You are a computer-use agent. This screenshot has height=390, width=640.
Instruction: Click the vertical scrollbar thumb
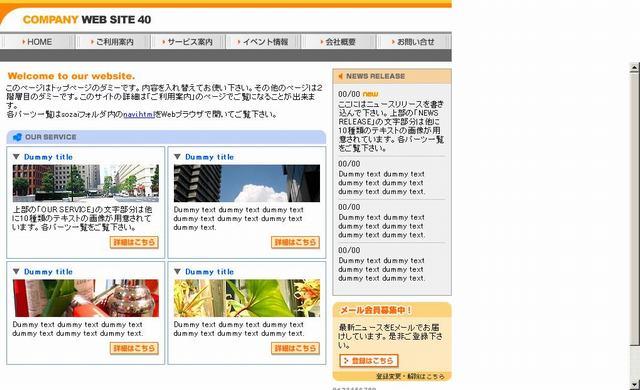pyautogui.click(x=634, y=208)
